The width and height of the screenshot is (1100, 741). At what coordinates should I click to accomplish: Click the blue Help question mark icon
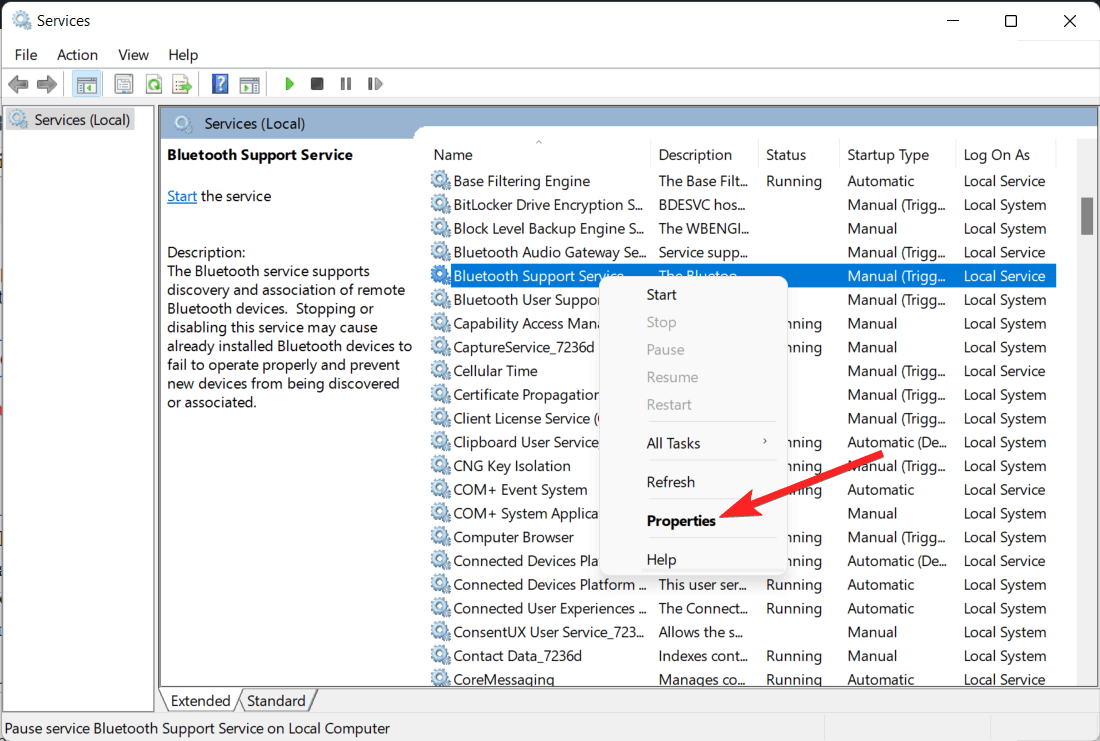coord(220,84)
